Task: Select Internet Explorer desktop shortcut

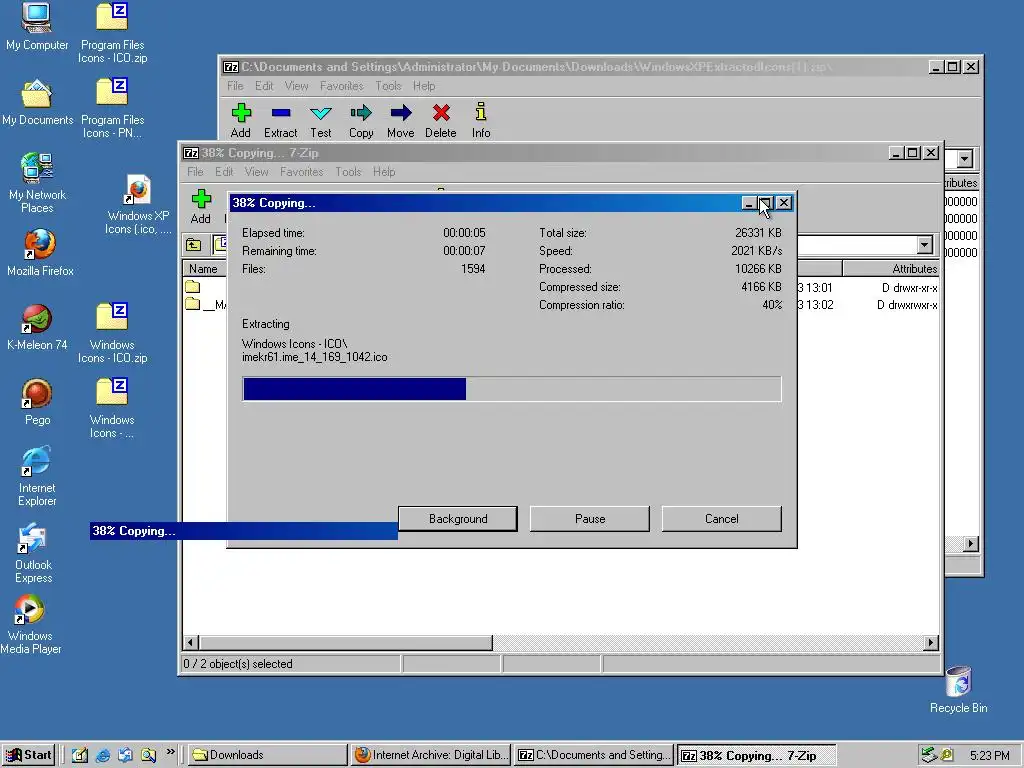Action: [x=37, y=476]
